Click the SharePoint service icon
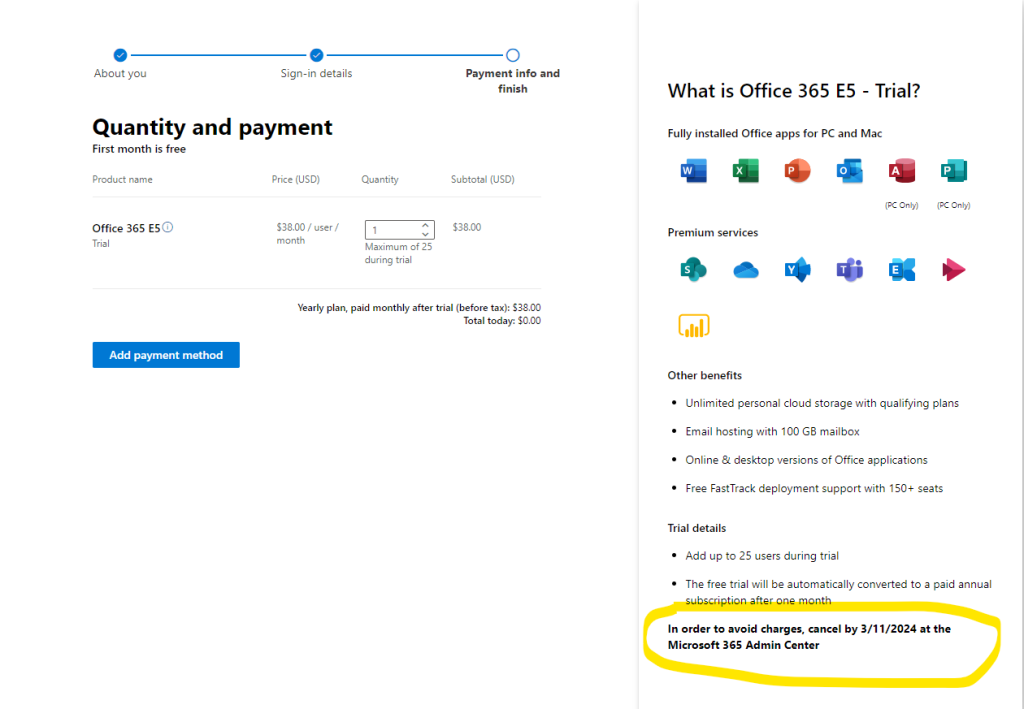 pyautogui.click(x=694, y=270)
